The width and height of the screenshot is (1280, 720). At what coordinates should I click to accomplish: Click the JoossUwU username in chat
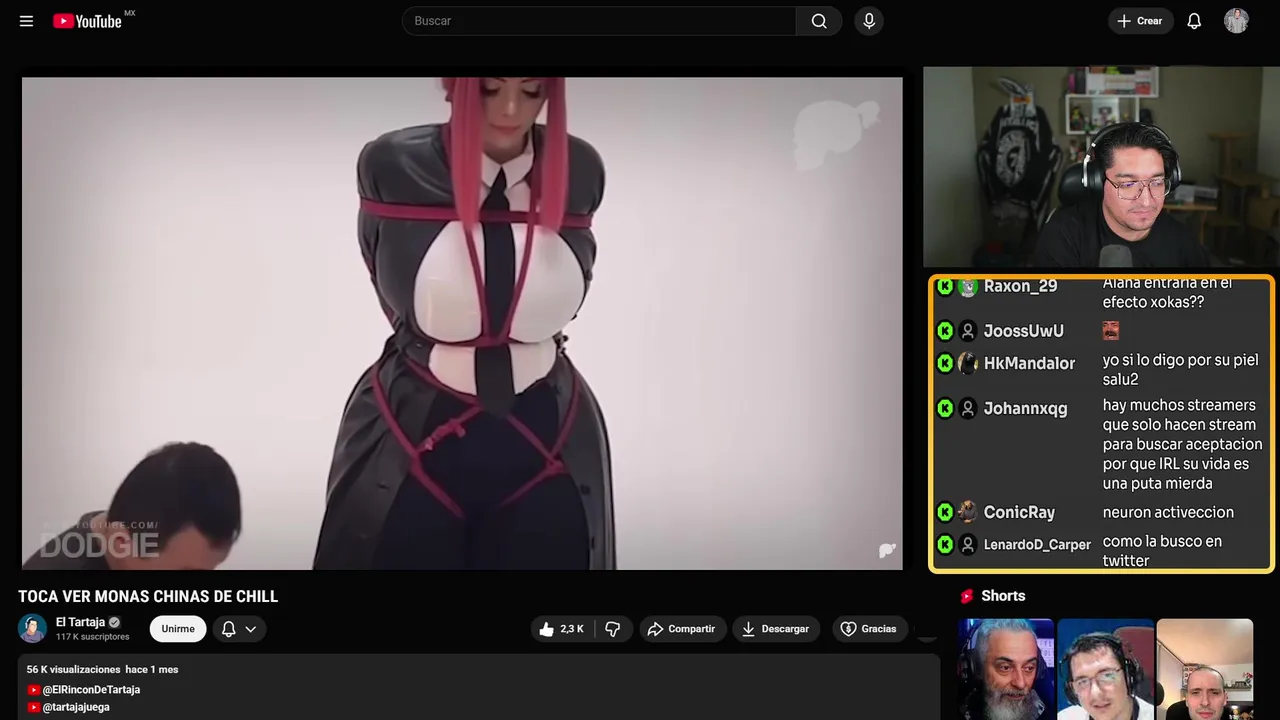(x=1023, y=331)
